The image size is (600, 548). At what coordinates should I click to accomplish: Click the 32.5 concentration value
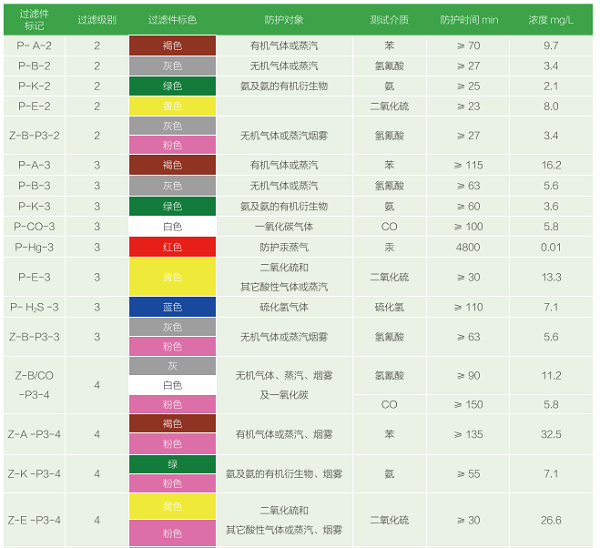pos(551,434)
